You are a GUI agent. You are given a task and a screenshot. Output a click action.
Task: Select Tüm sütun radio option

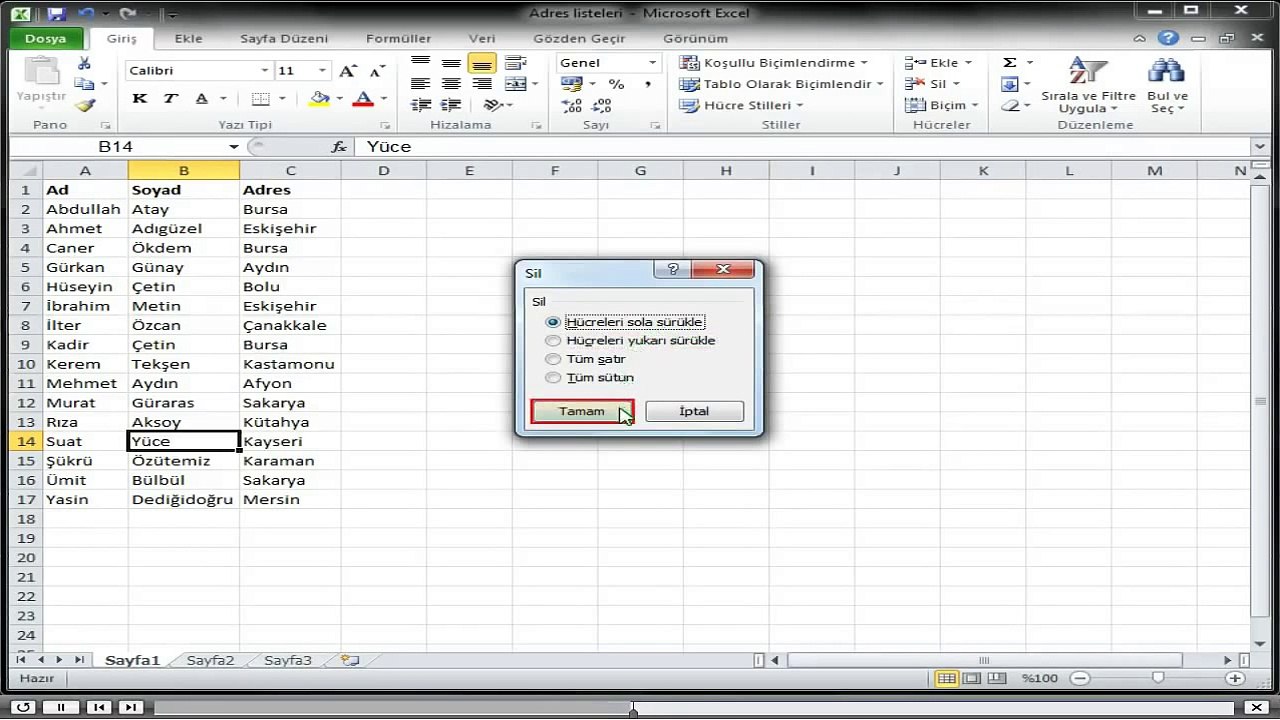(591, 377)
